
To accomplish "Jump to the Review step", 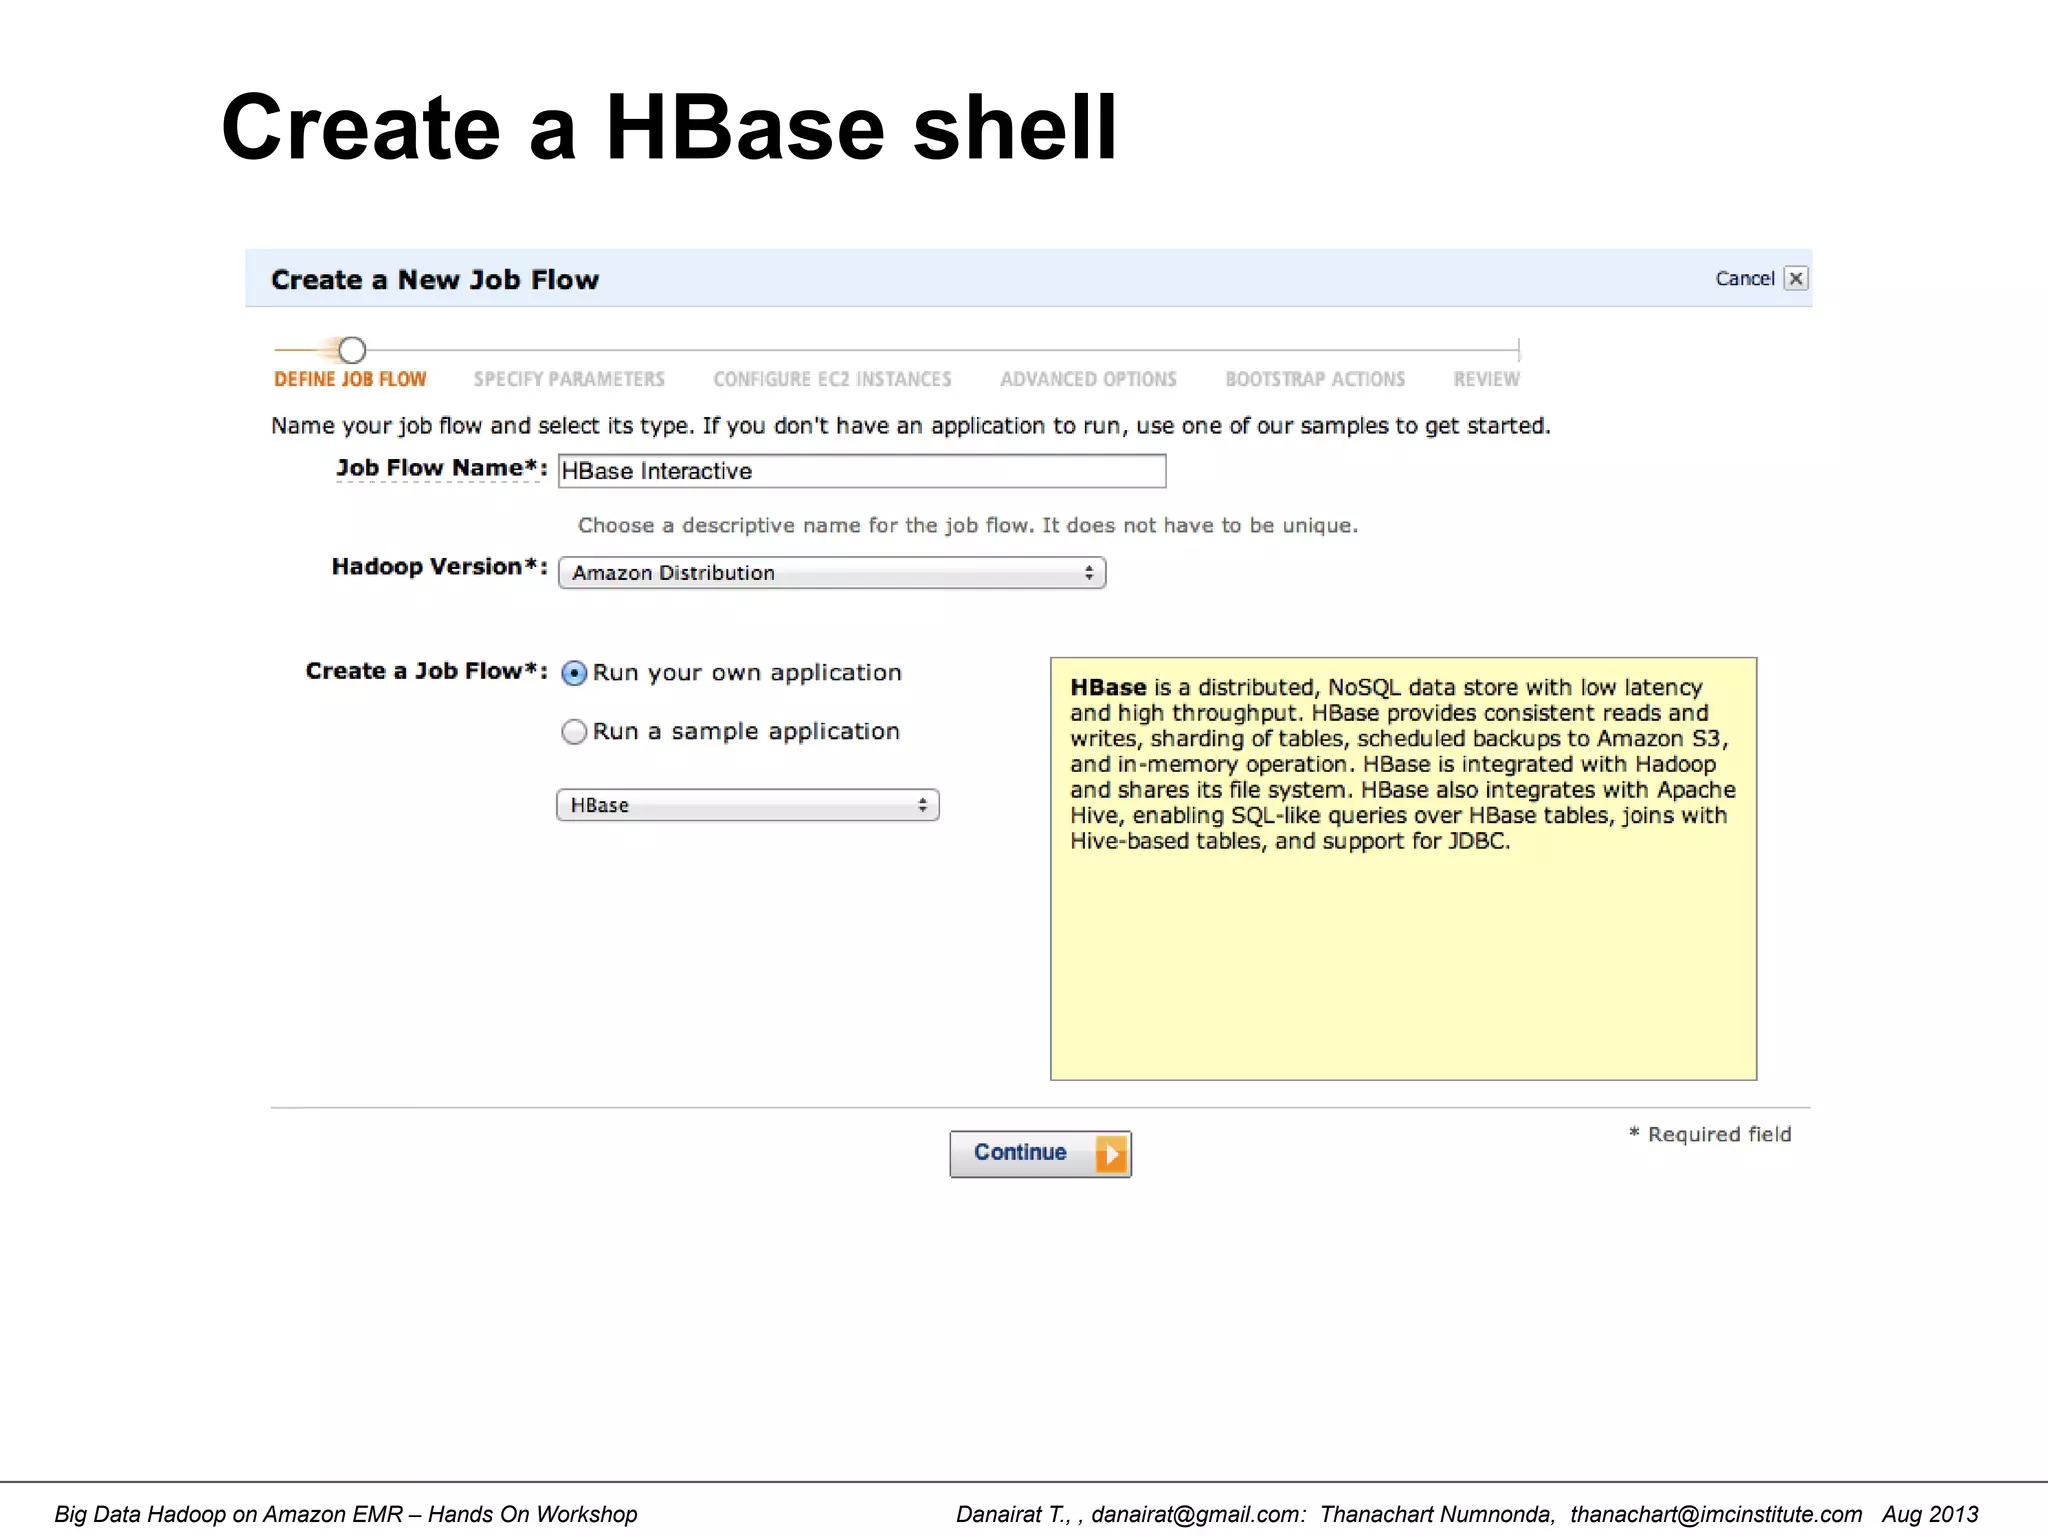I will (x=1486, y=379).
